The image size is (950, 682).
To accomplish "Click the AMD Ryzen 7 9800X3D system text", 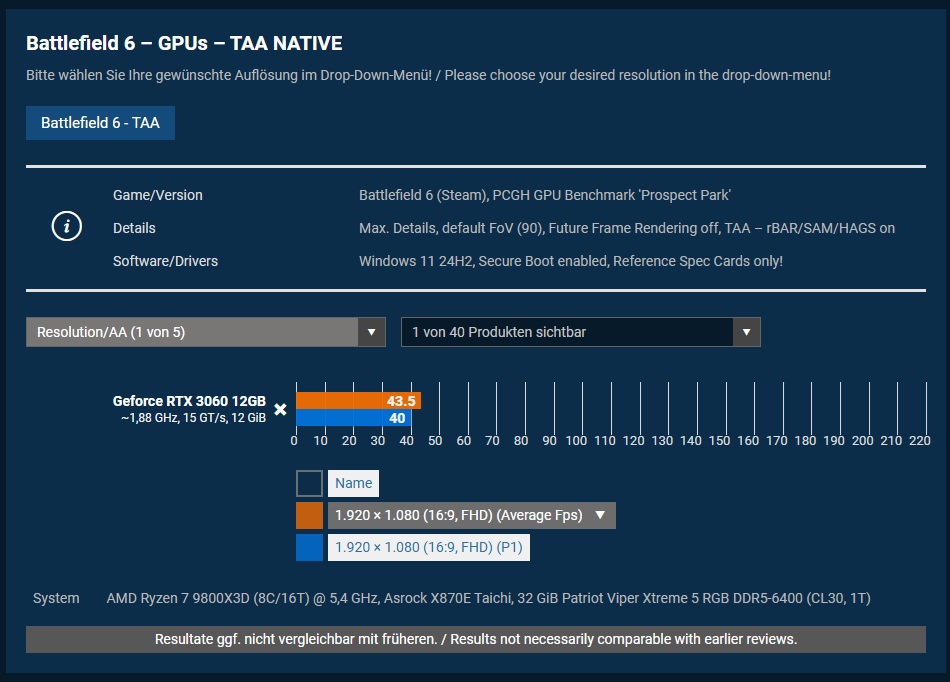I will pos(488,598).
